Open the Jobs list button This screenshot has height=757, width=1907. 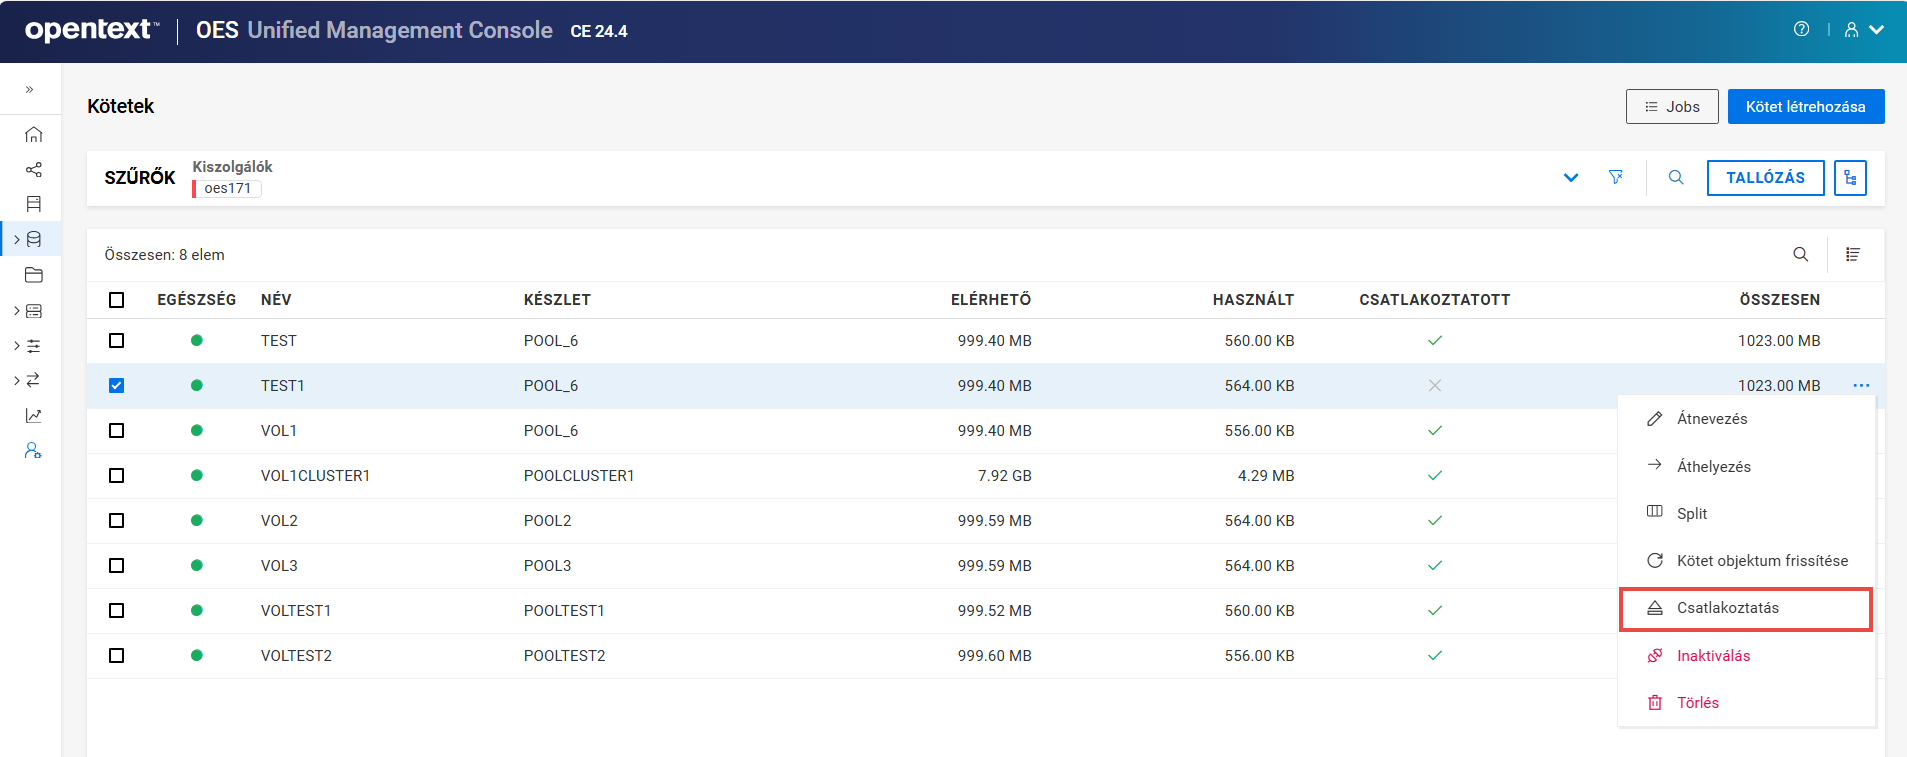1671,107
